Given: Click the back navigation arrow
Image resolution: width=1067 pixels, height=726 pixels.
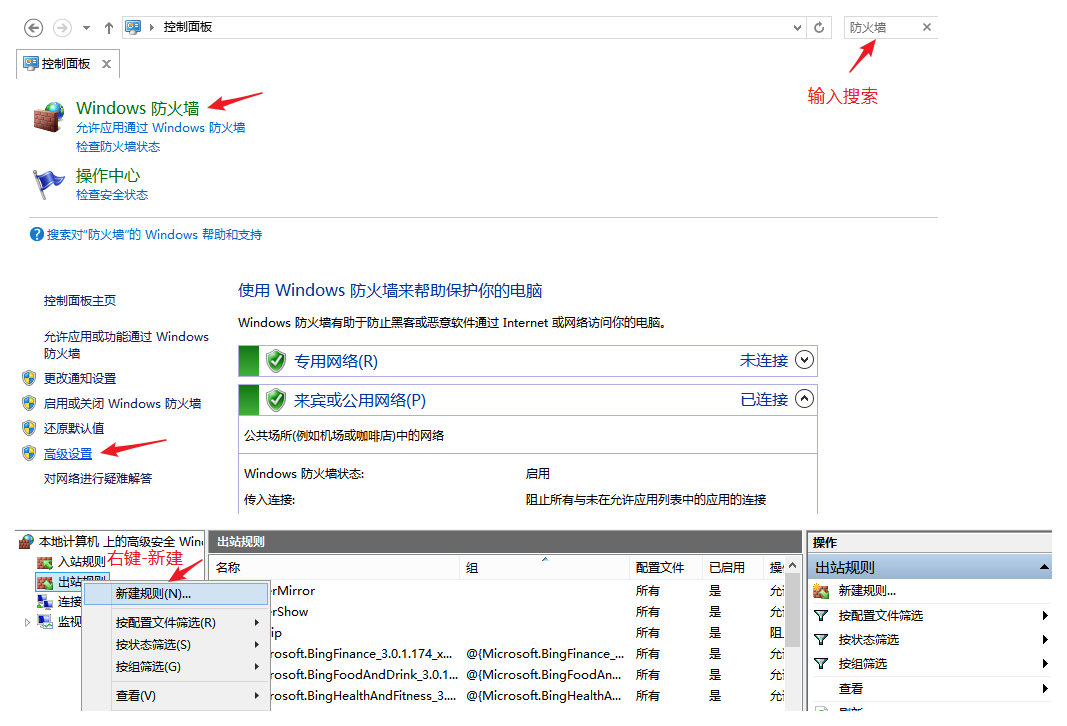Looking at the screenshot, I should pos(33,28).
